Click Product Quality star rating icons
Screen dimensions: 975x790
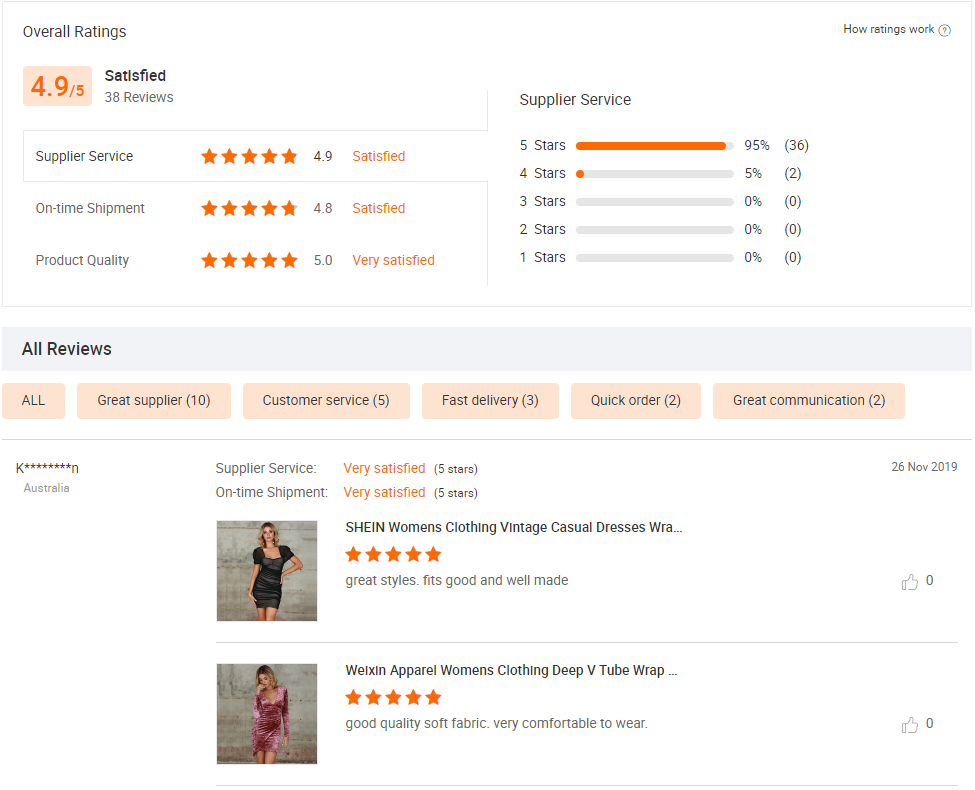click(249, 260)
